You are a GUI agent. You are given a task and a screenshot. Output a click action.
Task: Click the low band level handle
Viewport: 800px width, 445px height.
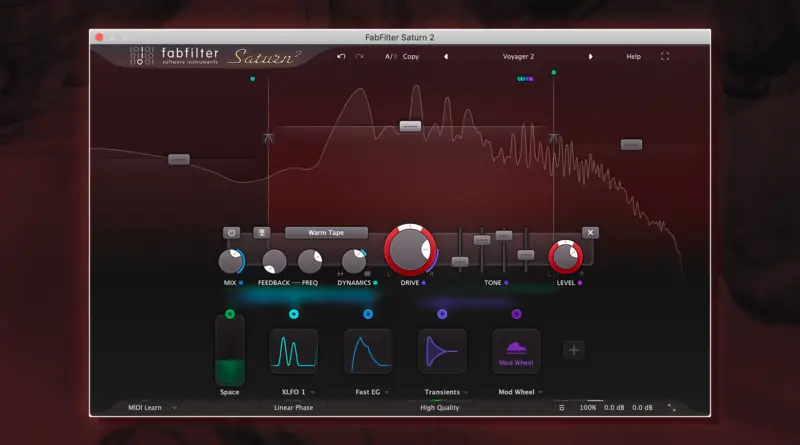[x=179, y=160]
